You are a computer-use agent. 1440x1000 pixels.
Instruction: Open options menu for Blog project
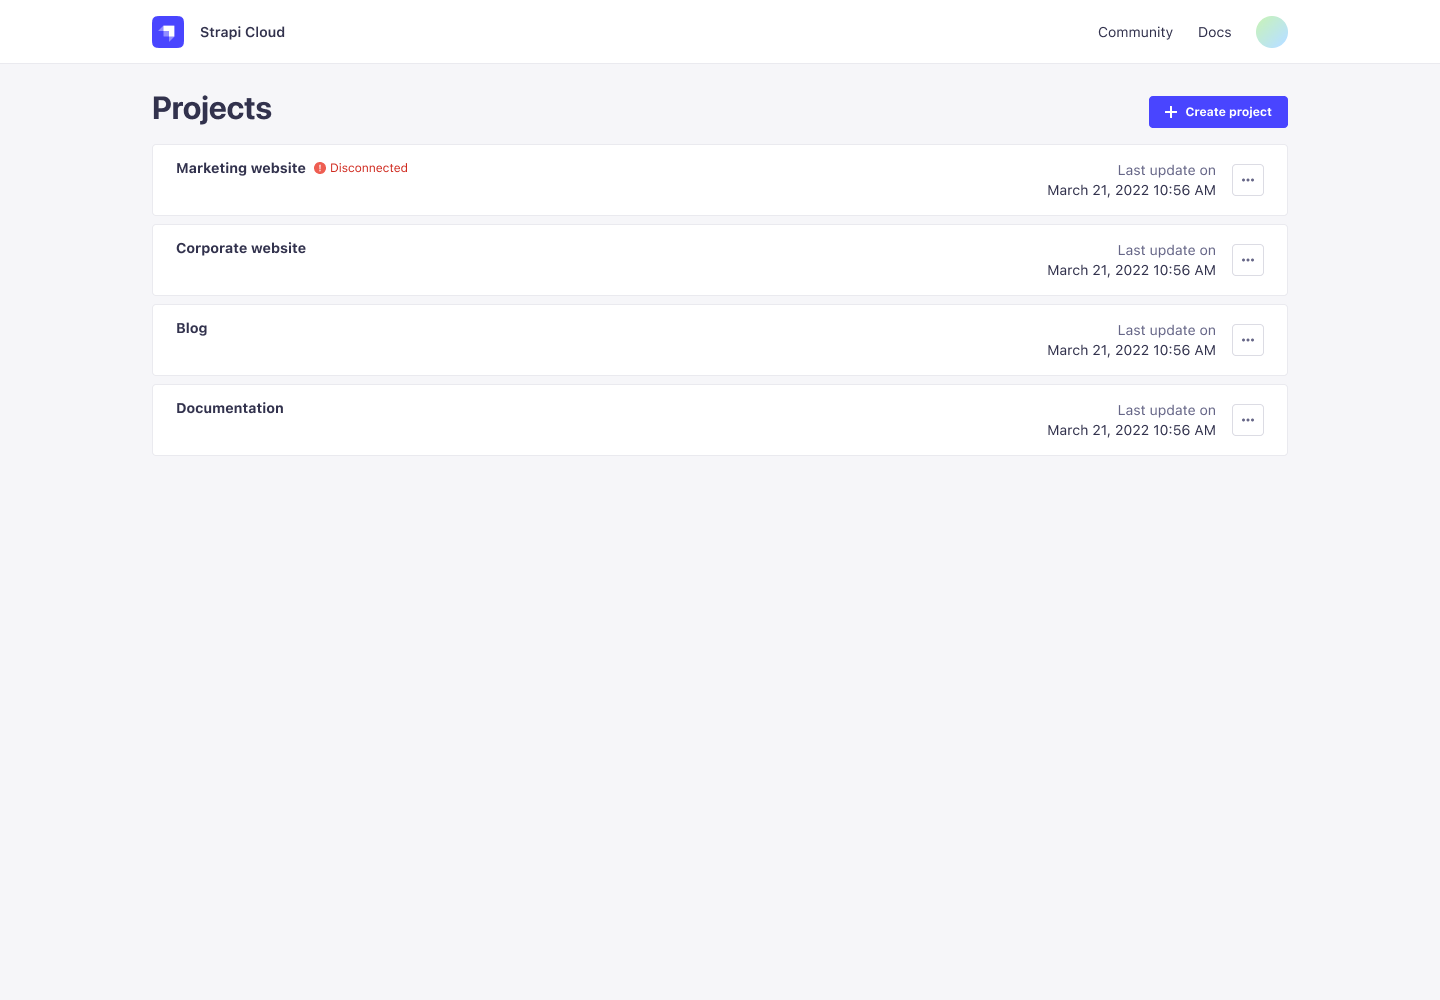pyautogui.click(x=1247, y=340)
